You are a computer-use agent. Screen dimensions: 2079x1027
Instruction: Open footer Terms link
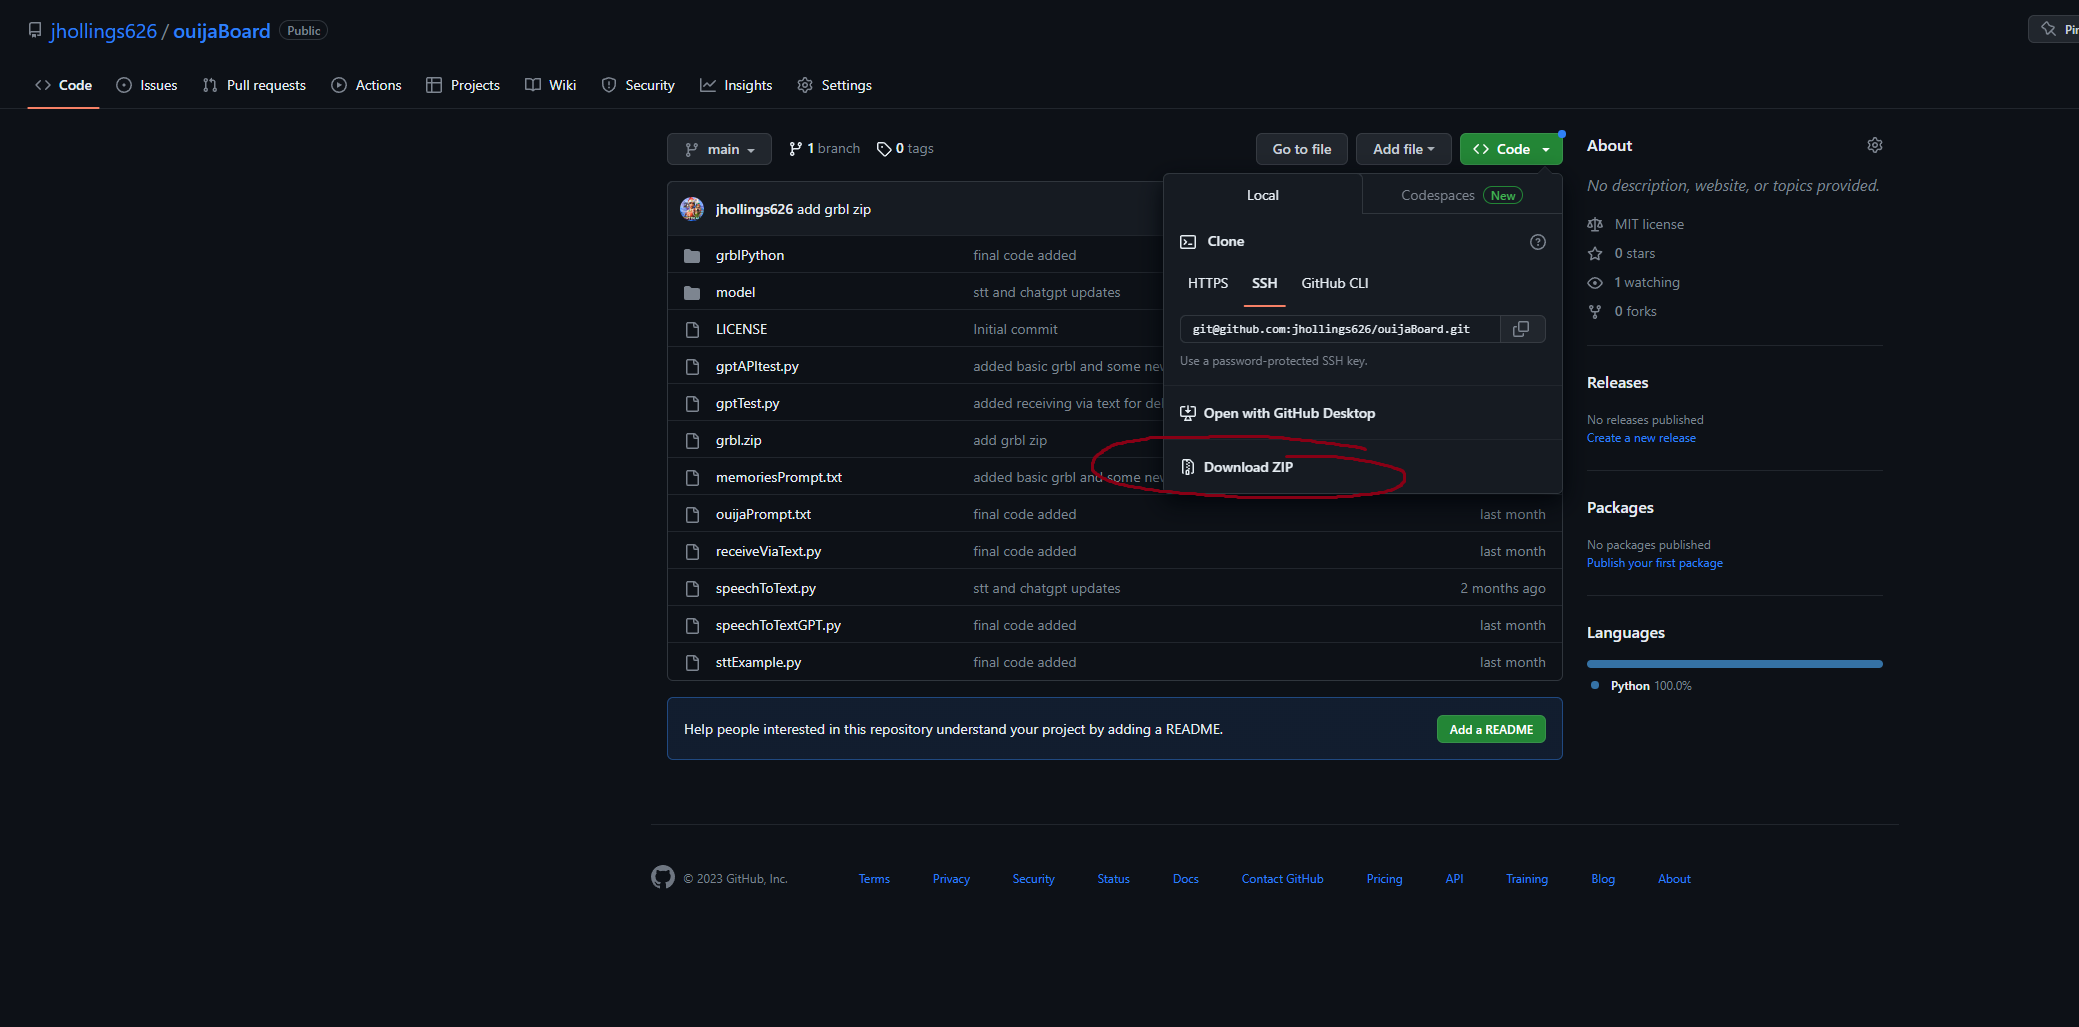tap(874, 879)
